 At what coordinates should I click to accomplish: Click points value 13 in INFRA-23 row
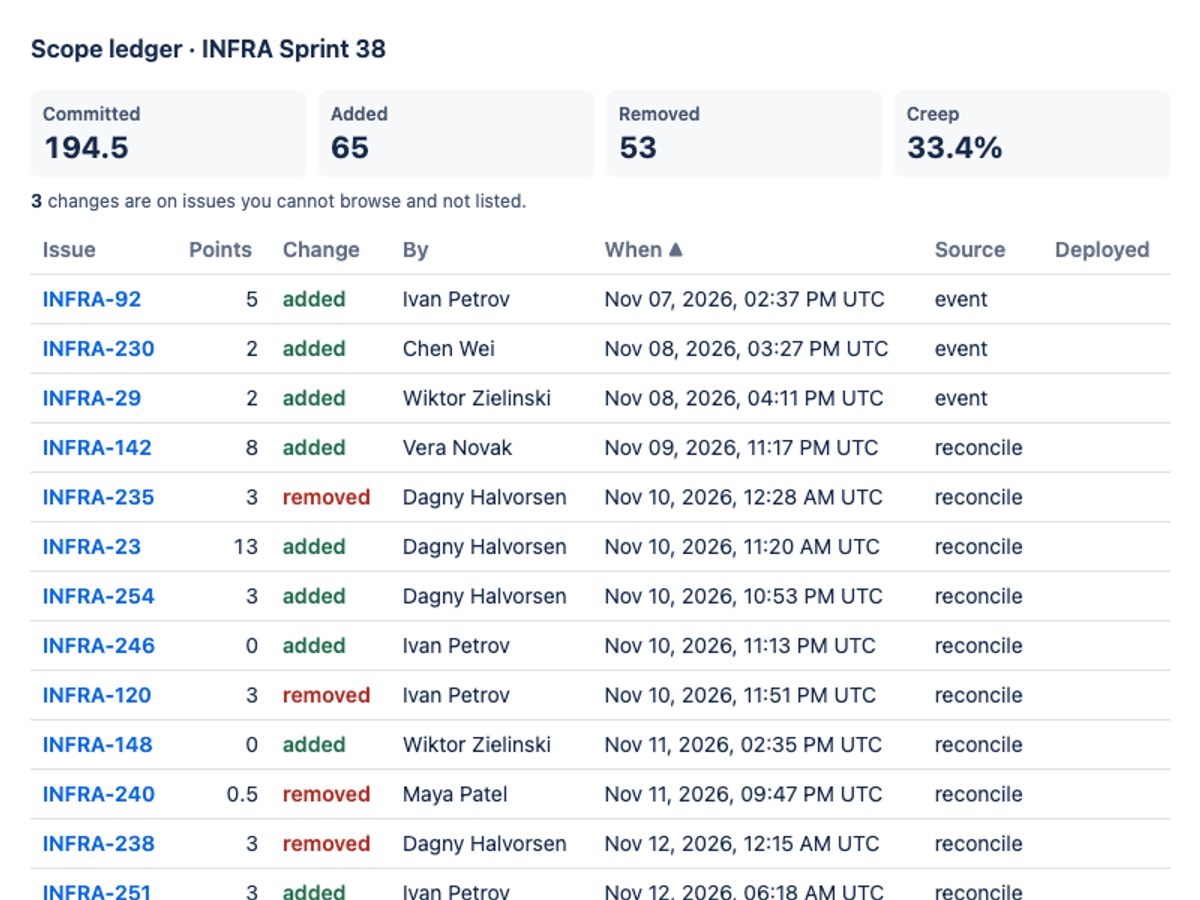pyautogui.click(x=245, y=547)
